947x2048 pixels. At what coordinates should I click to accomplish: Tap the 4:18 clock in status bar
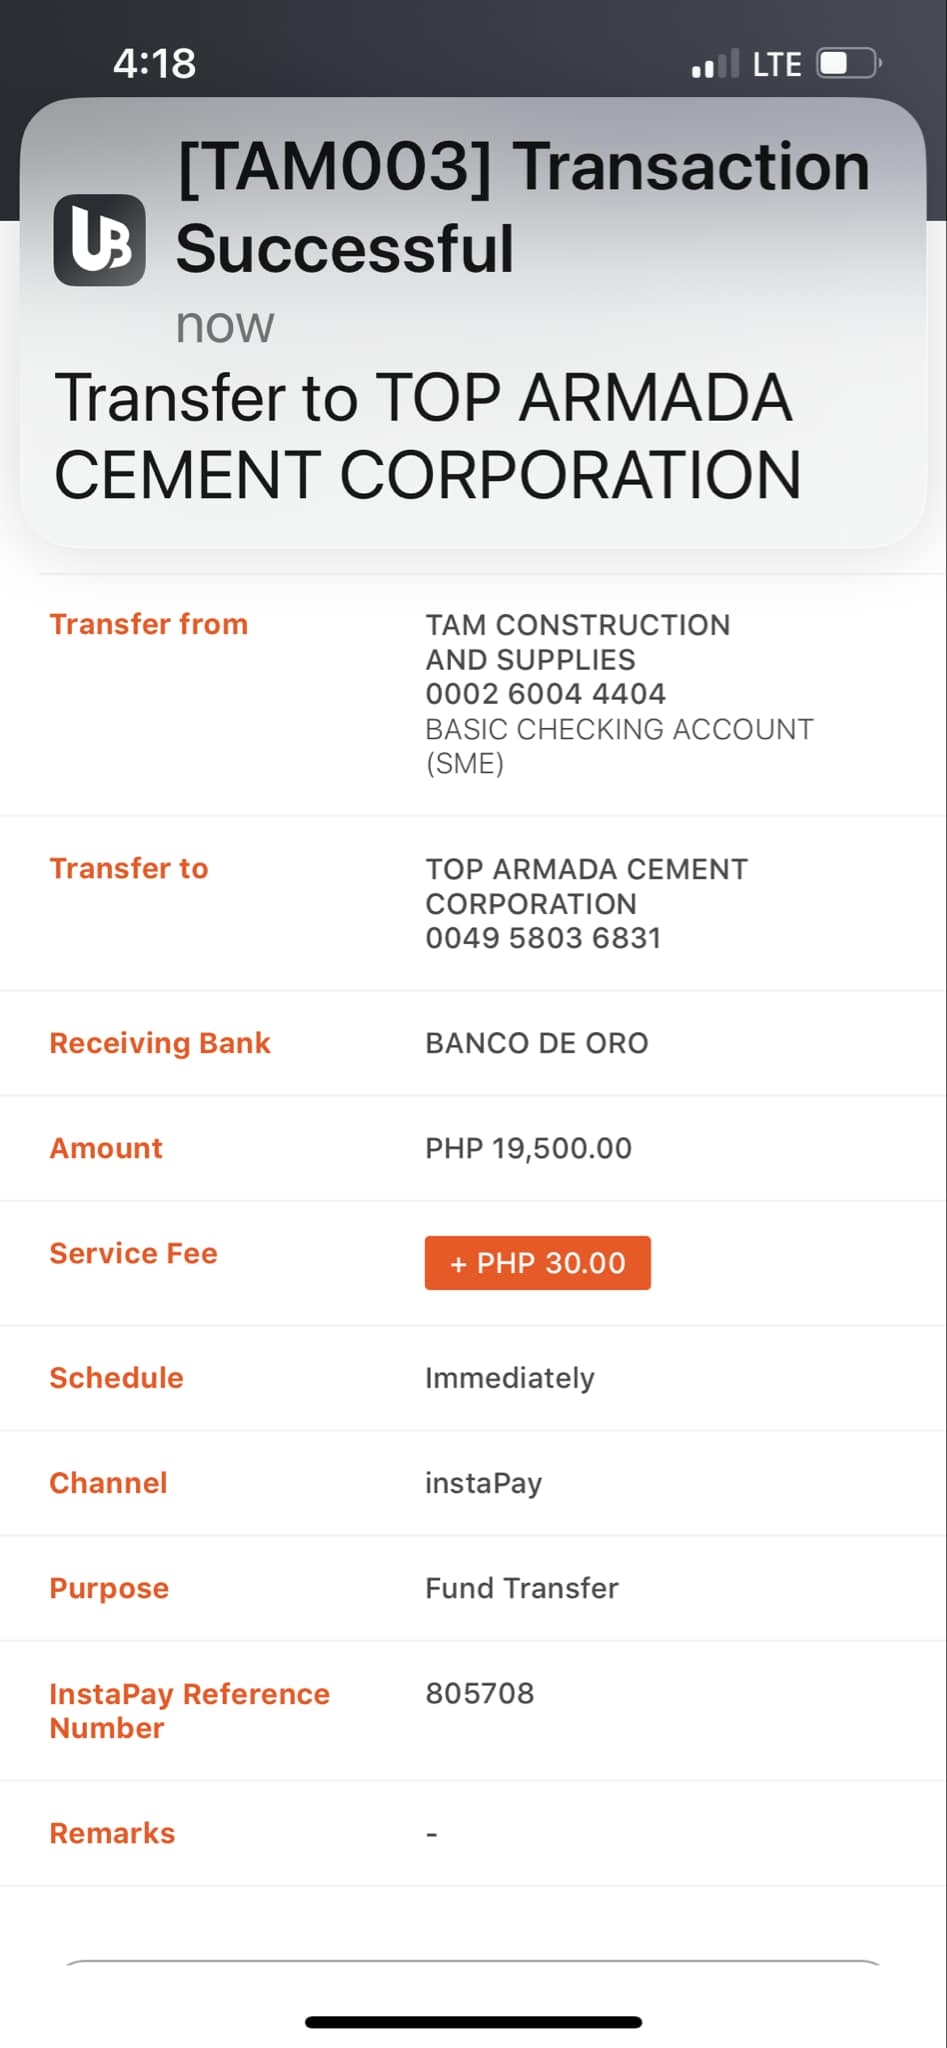(154, 64)
